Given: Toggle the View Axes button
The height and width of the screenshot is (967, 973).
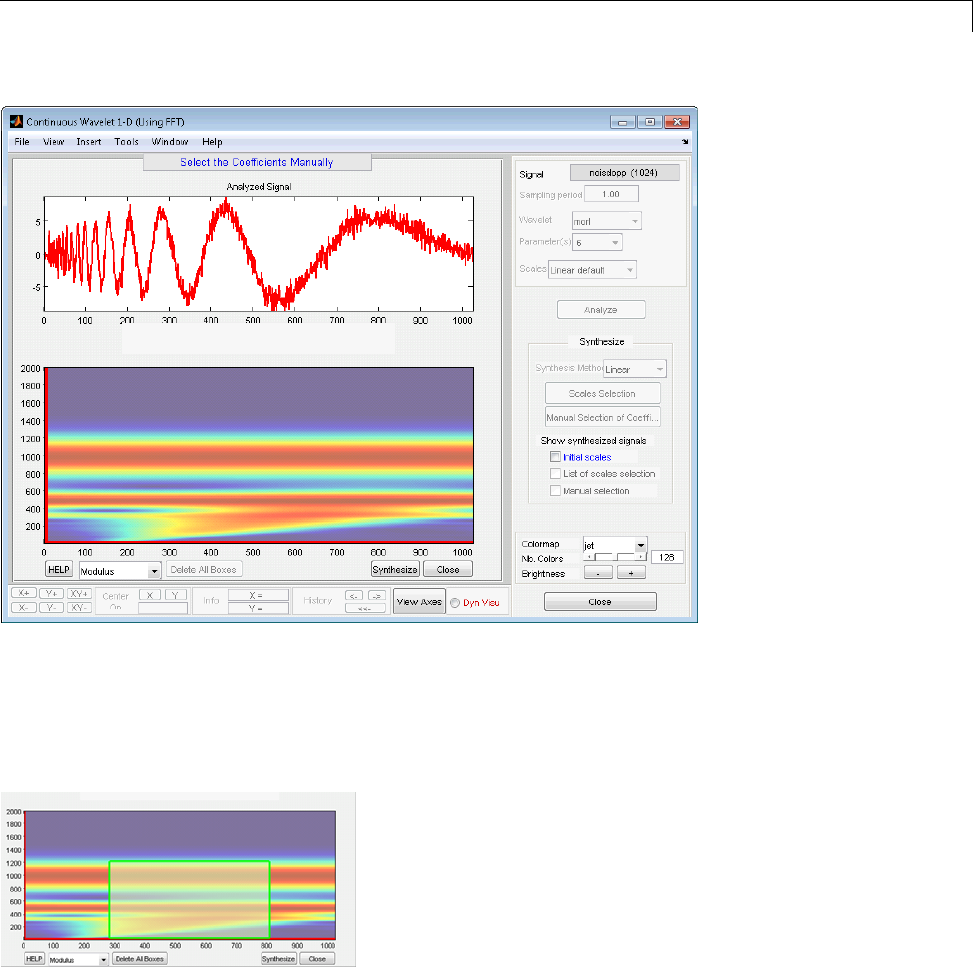Looking at the screenshot, I should 419,601.
